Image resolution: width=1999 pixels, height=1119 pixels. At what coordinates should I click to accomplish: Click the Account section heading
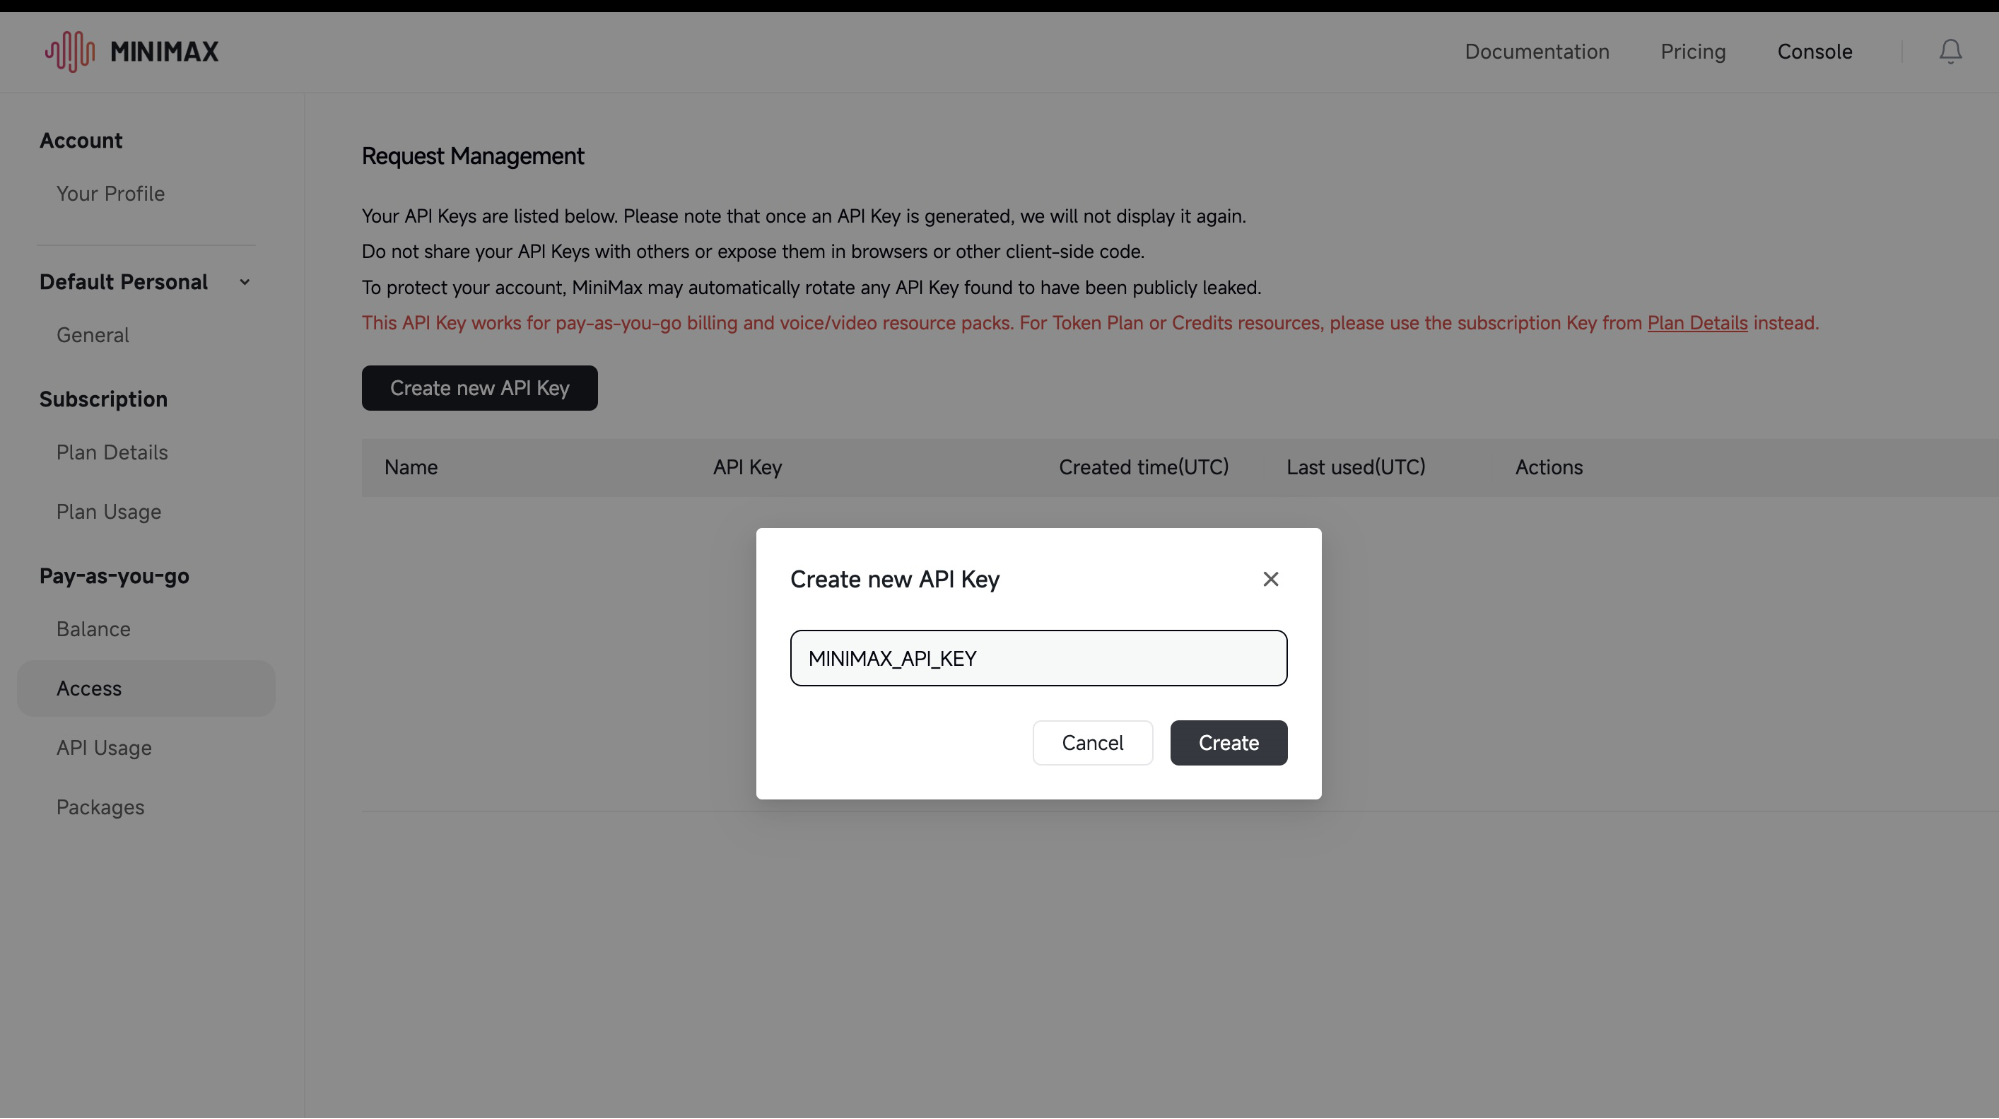[81, 141]
